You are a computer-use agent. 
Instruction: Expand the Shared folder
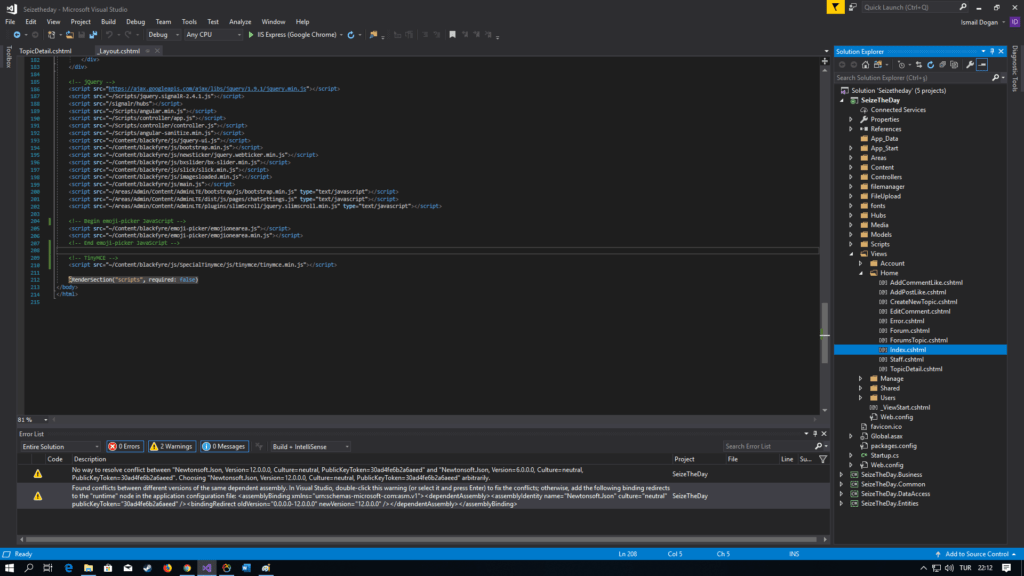(861, 388)
